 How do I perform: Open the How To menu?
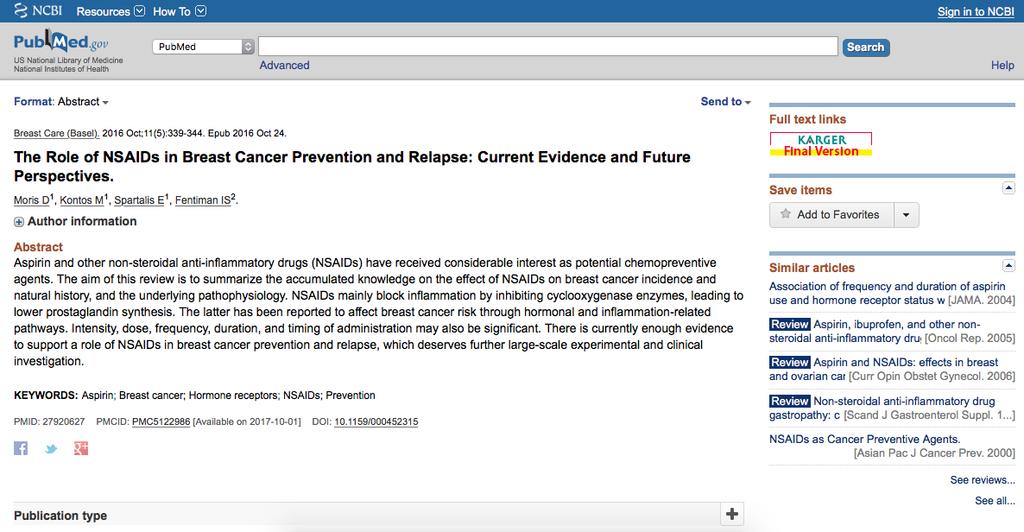180,11
